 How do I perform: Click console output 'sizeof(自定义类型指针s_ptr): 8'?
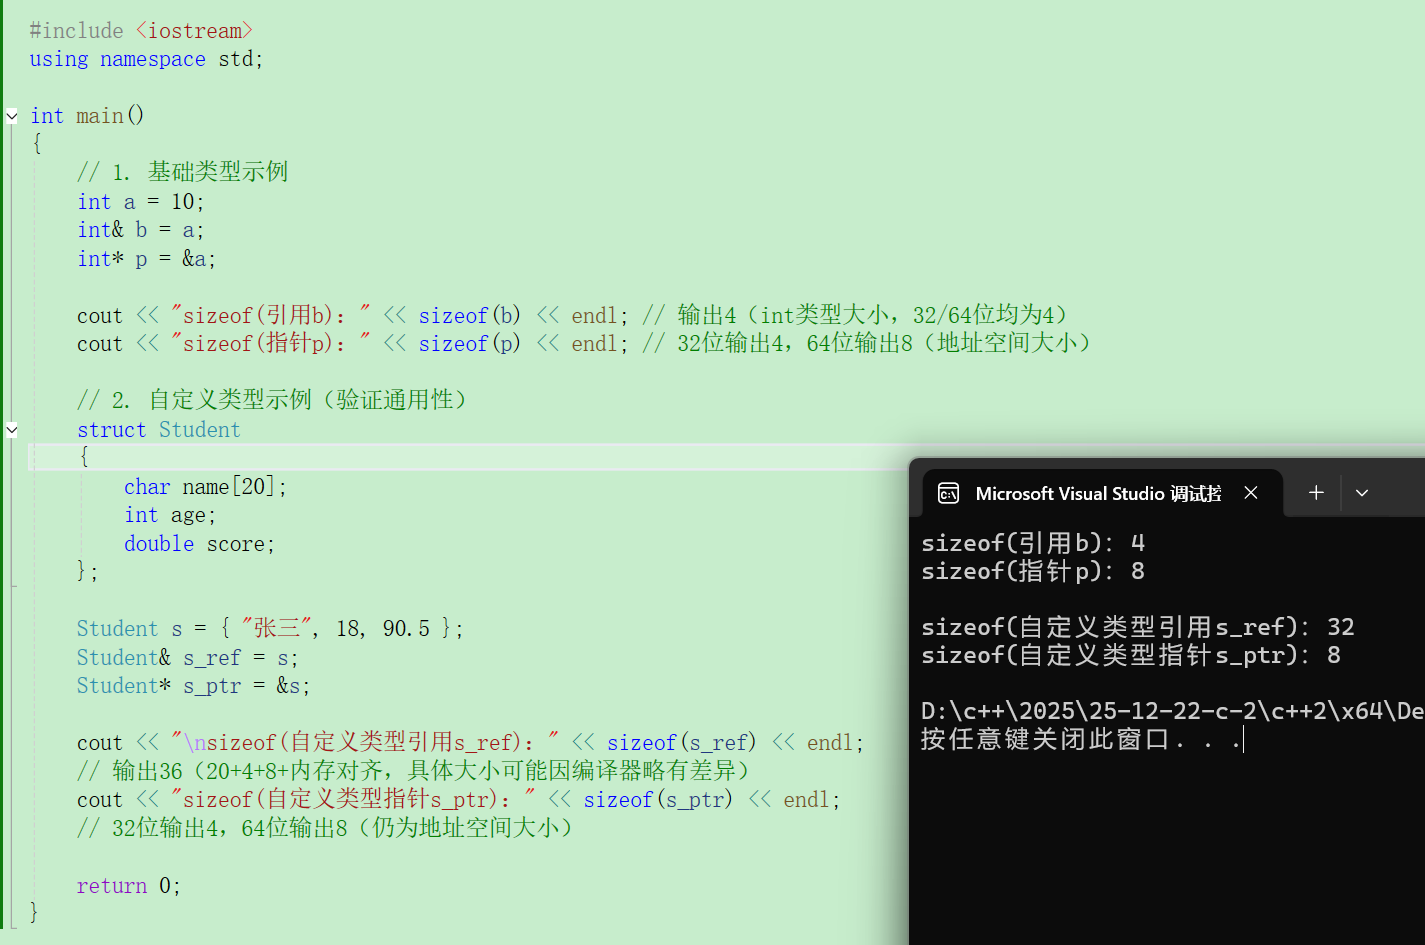point(1131,655)
